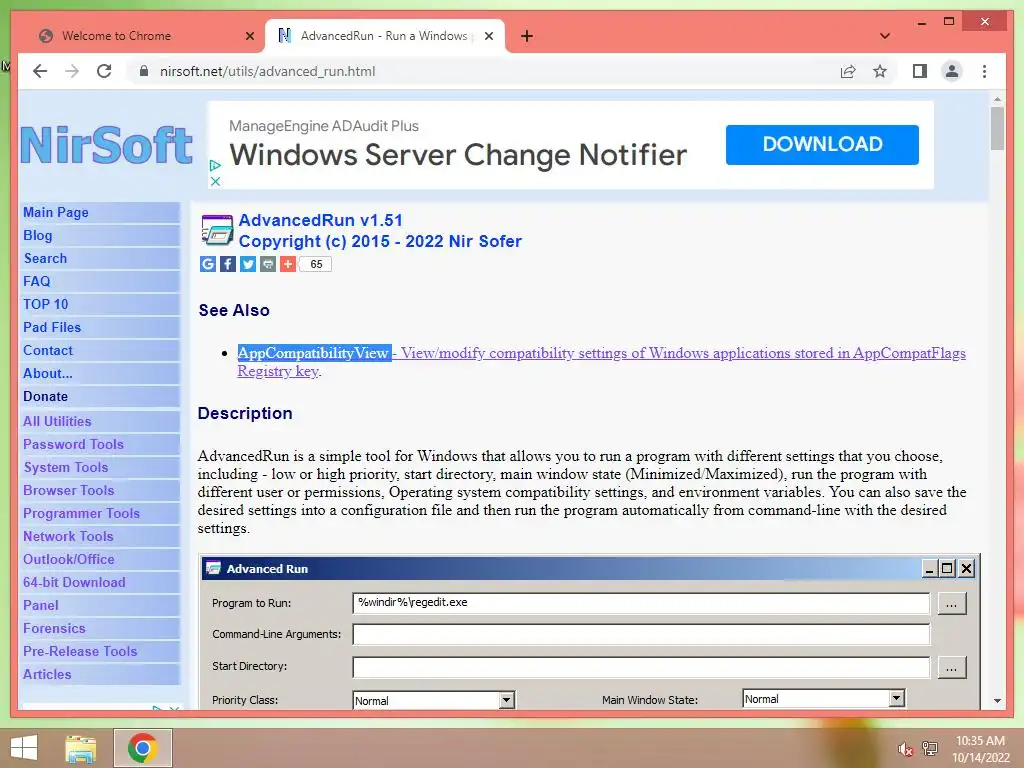Open Forensics sidebar link
The height and width of the screenshot is (768, 1024).
[x=54, y=628]
